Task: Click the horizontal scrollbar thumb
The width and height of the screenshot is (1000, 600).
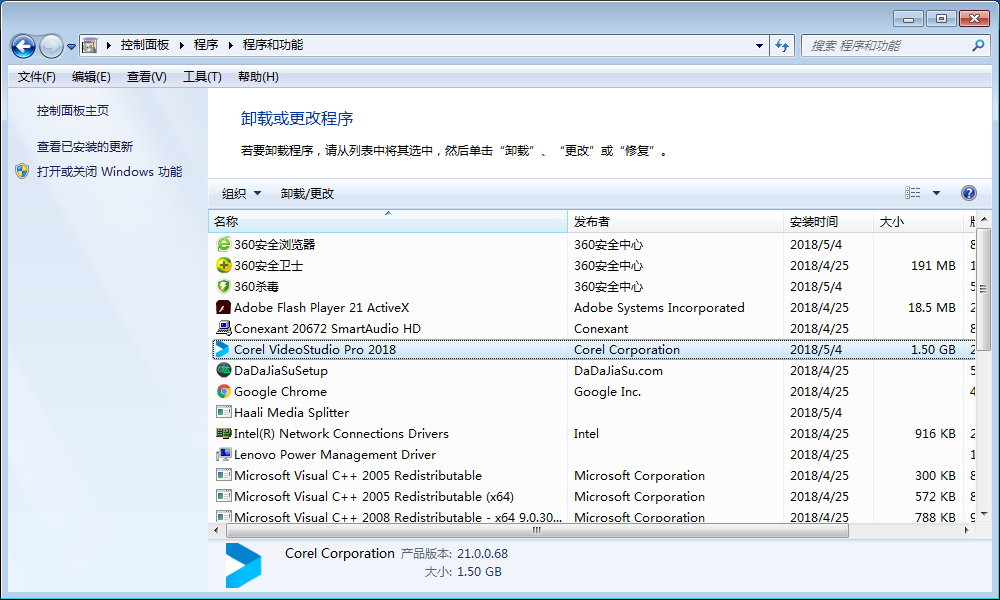Action: coord(537,530)
